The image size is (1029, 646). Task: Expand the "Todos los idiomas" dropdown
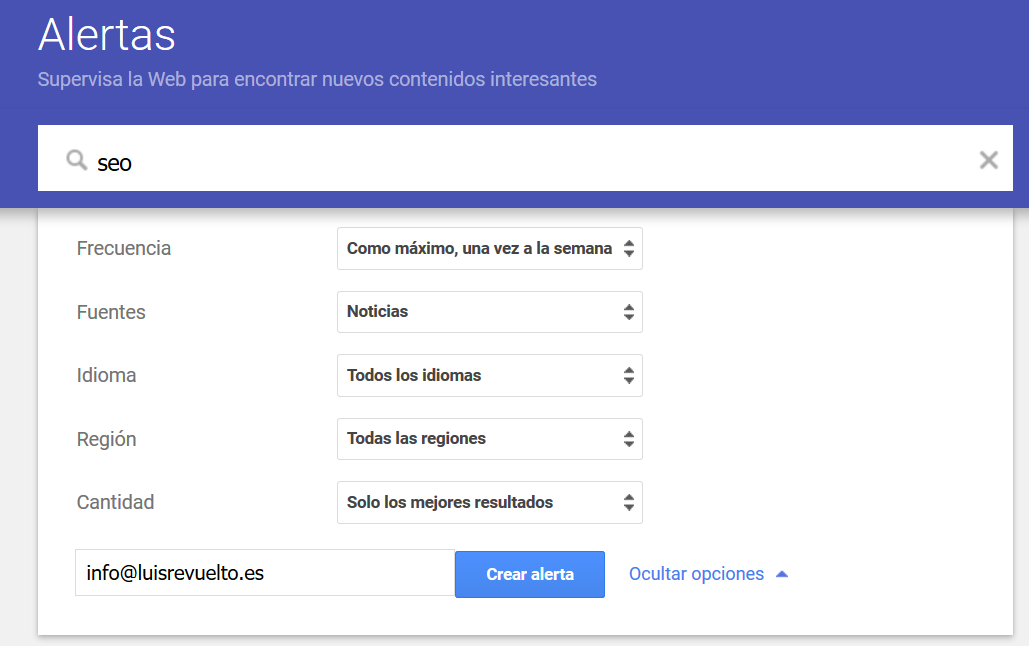click(x=489, y=376)
